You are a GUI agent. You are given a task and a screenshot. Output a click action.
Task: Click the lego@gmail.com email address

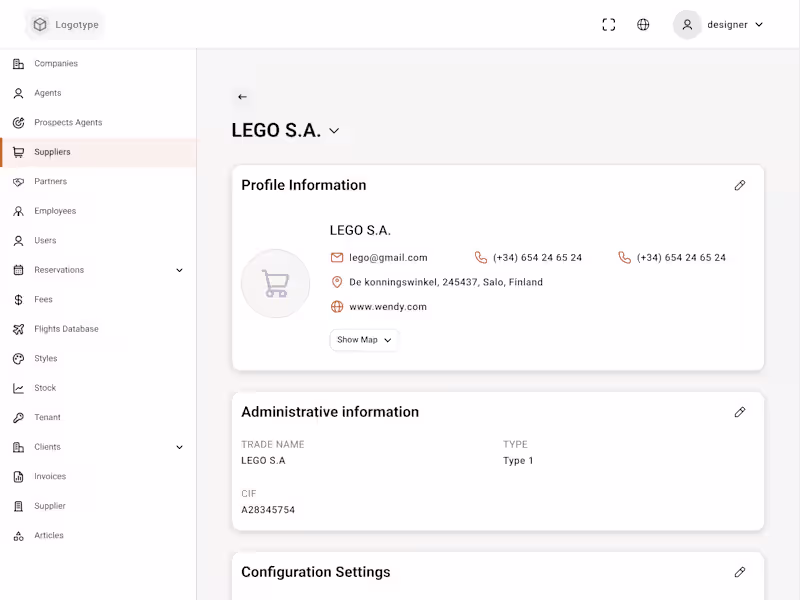(x=388, y=258)
